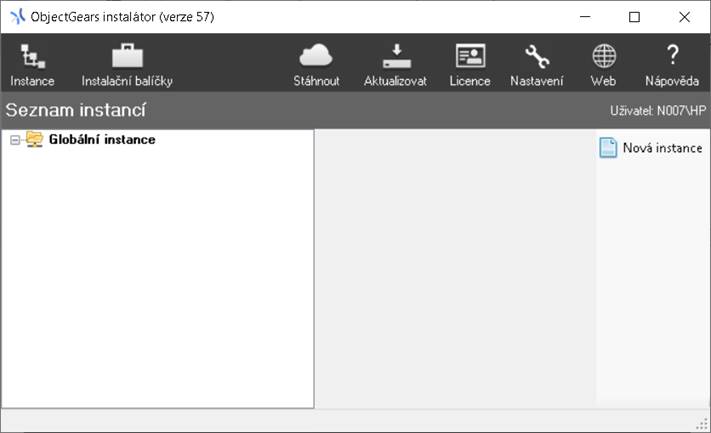Create a Nová instance
The image size is (711, 433).
[651, 148]
